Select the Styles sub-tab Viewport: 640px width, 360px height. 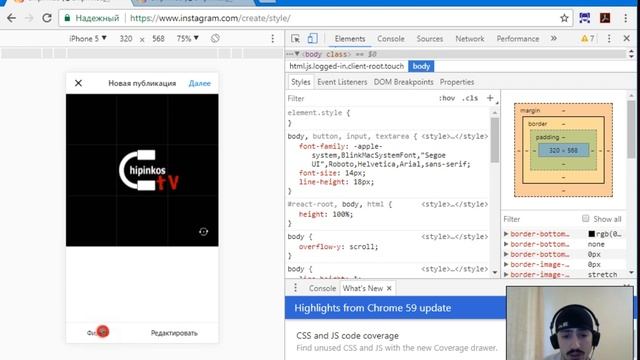(300, 82)
